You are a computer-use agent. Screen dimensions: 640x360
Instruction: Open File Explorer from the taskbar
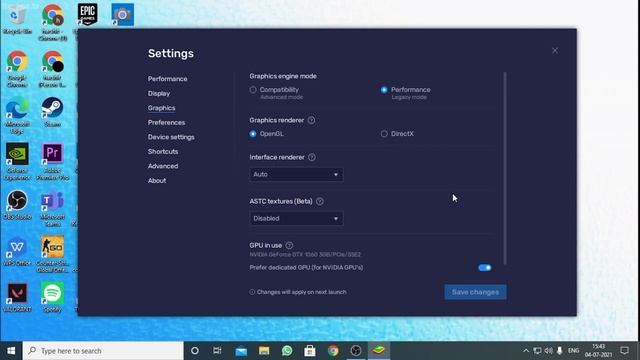[264, 351]
